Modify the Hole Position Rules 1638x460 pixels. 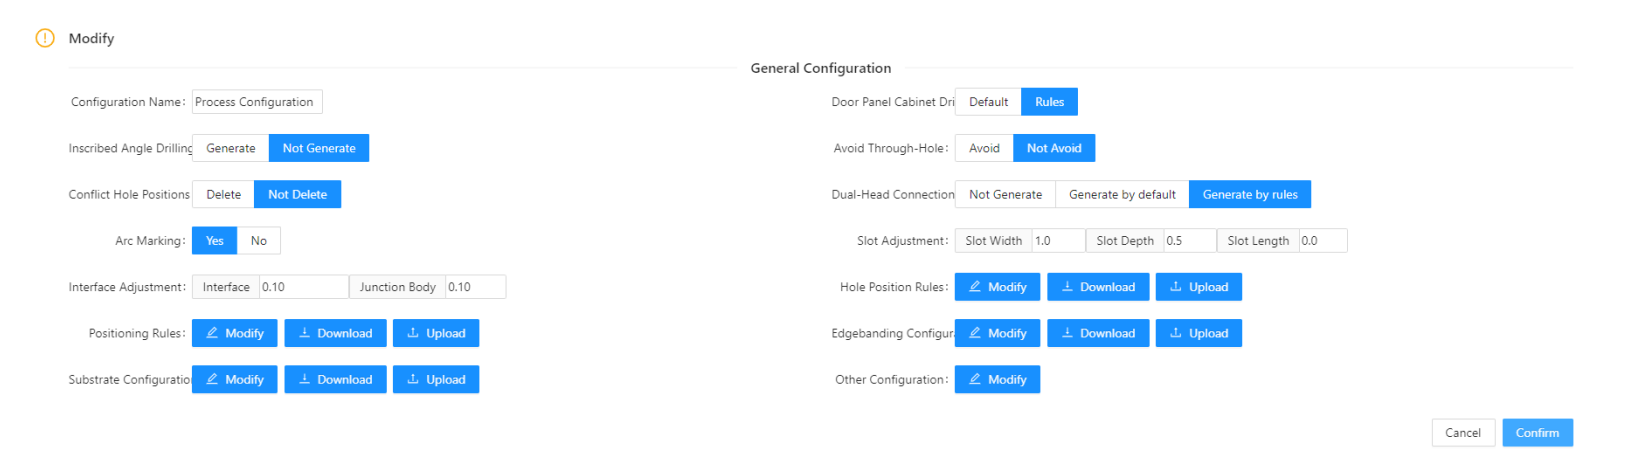point(997,287)
